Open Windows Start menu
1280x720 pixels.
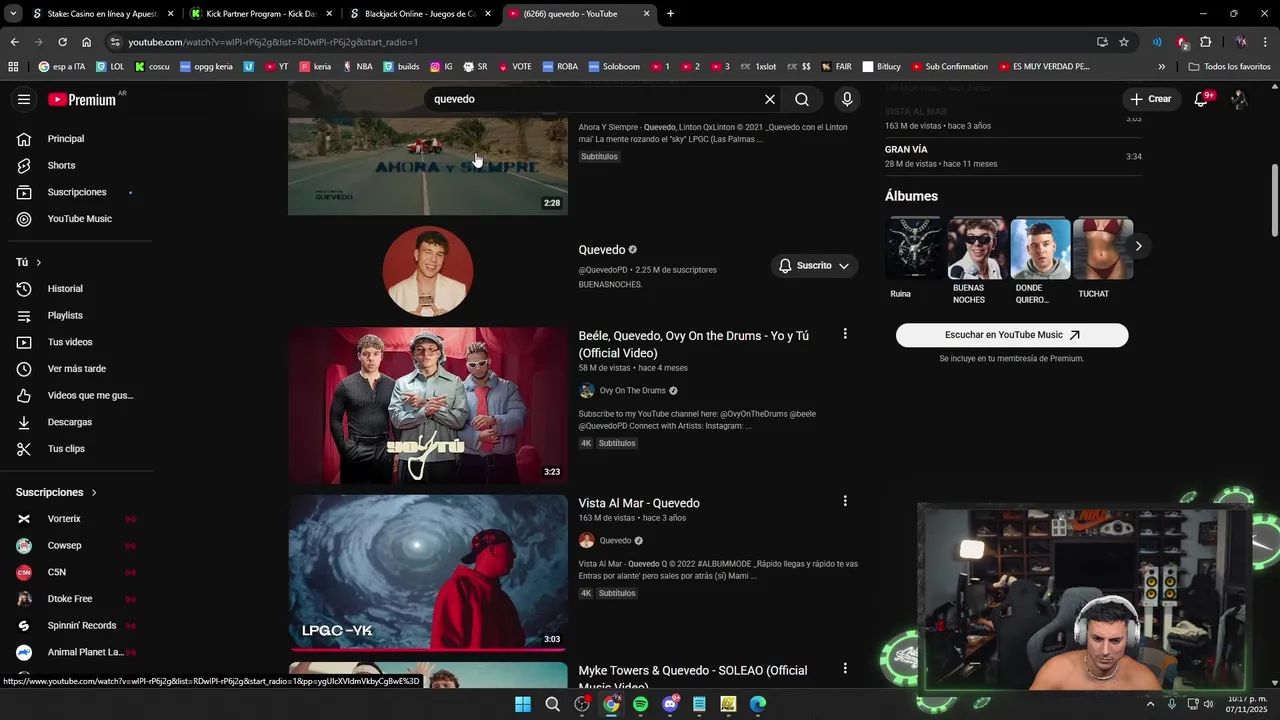coord(523,704)
